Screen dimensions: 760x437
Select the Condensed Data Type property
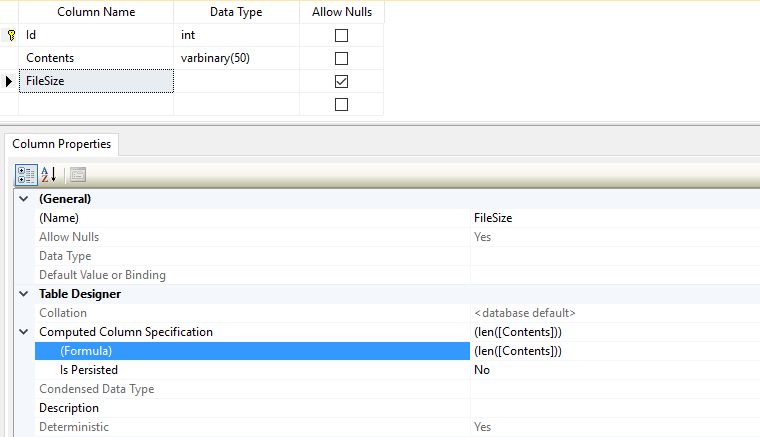click(x=397, y=389)
